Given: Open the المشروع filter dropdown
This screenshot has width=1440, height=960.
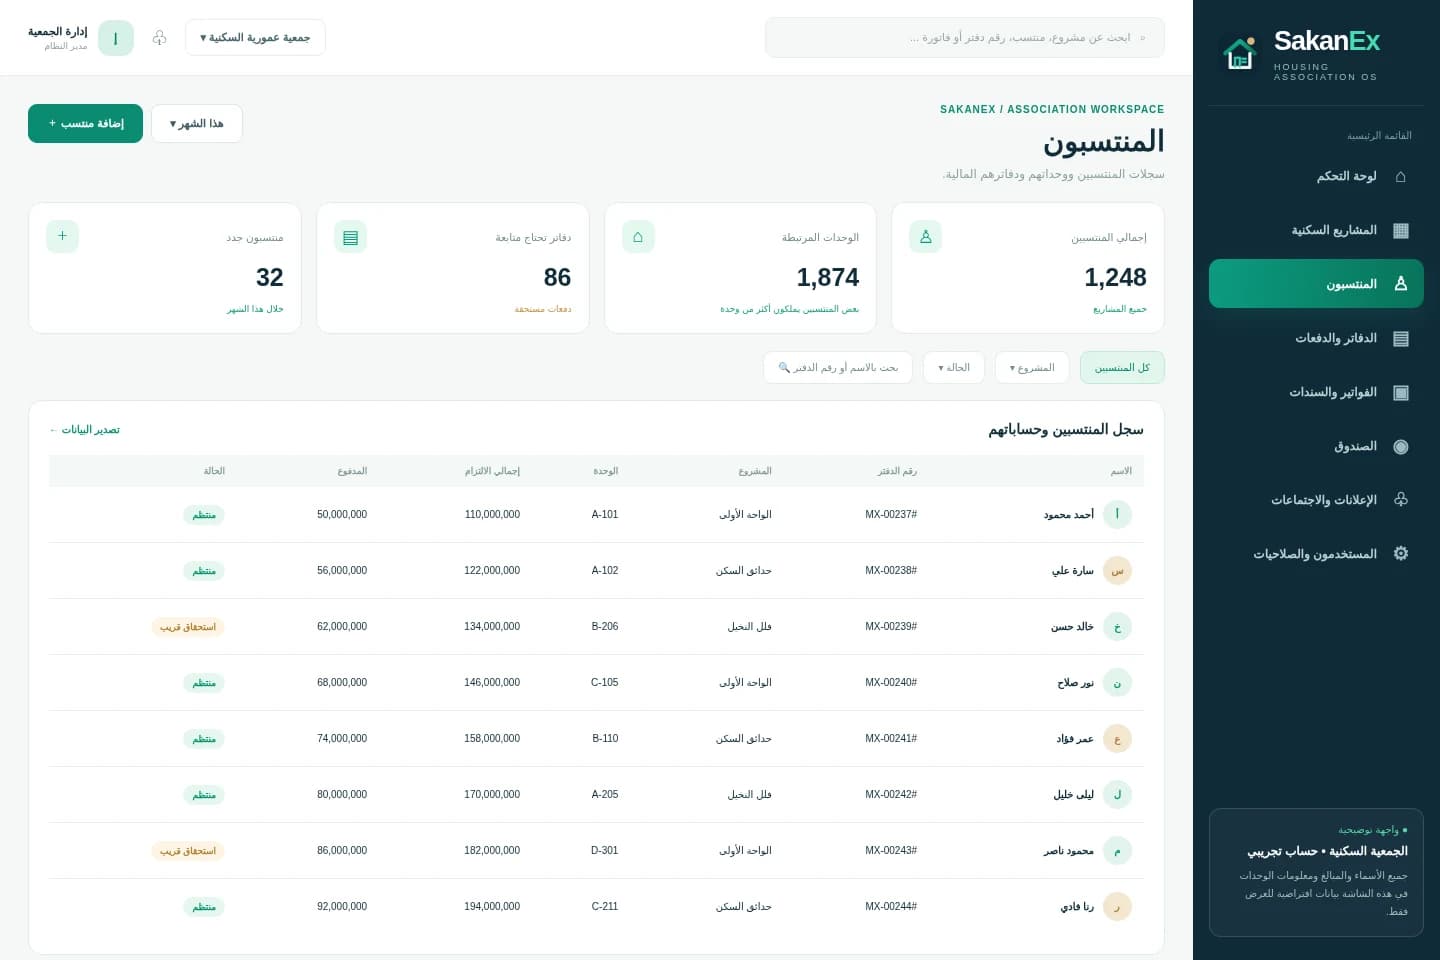Looking at the screenshot, I should [1032, 368].
